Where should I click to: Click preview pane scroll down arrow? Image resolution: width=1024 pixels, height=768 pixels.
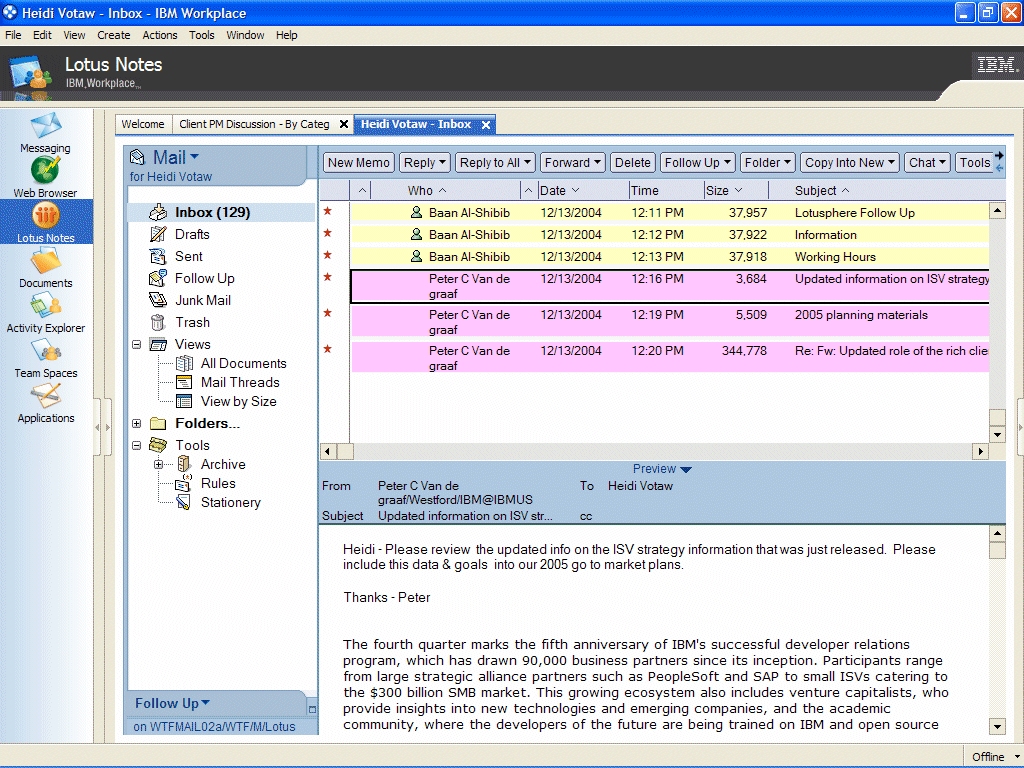click(x=997, y=726)
